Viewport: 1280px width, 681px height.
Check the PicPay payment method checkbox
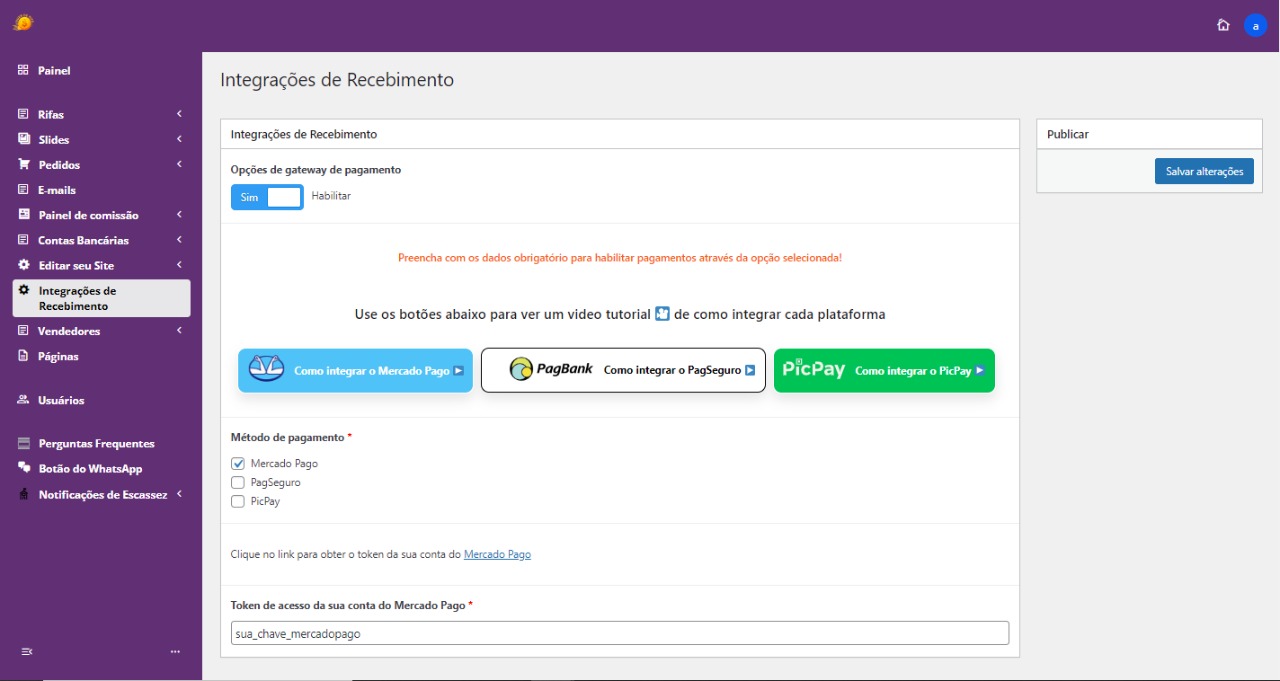238,502
